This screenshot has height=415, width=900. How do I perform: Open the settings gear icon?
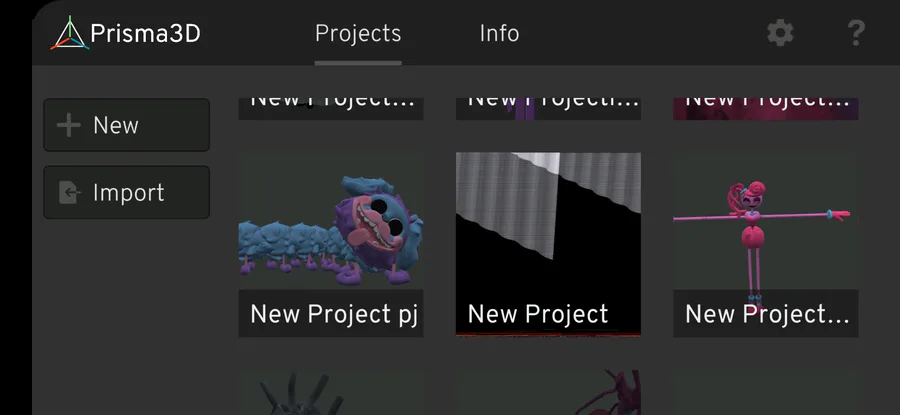(780, 33)
